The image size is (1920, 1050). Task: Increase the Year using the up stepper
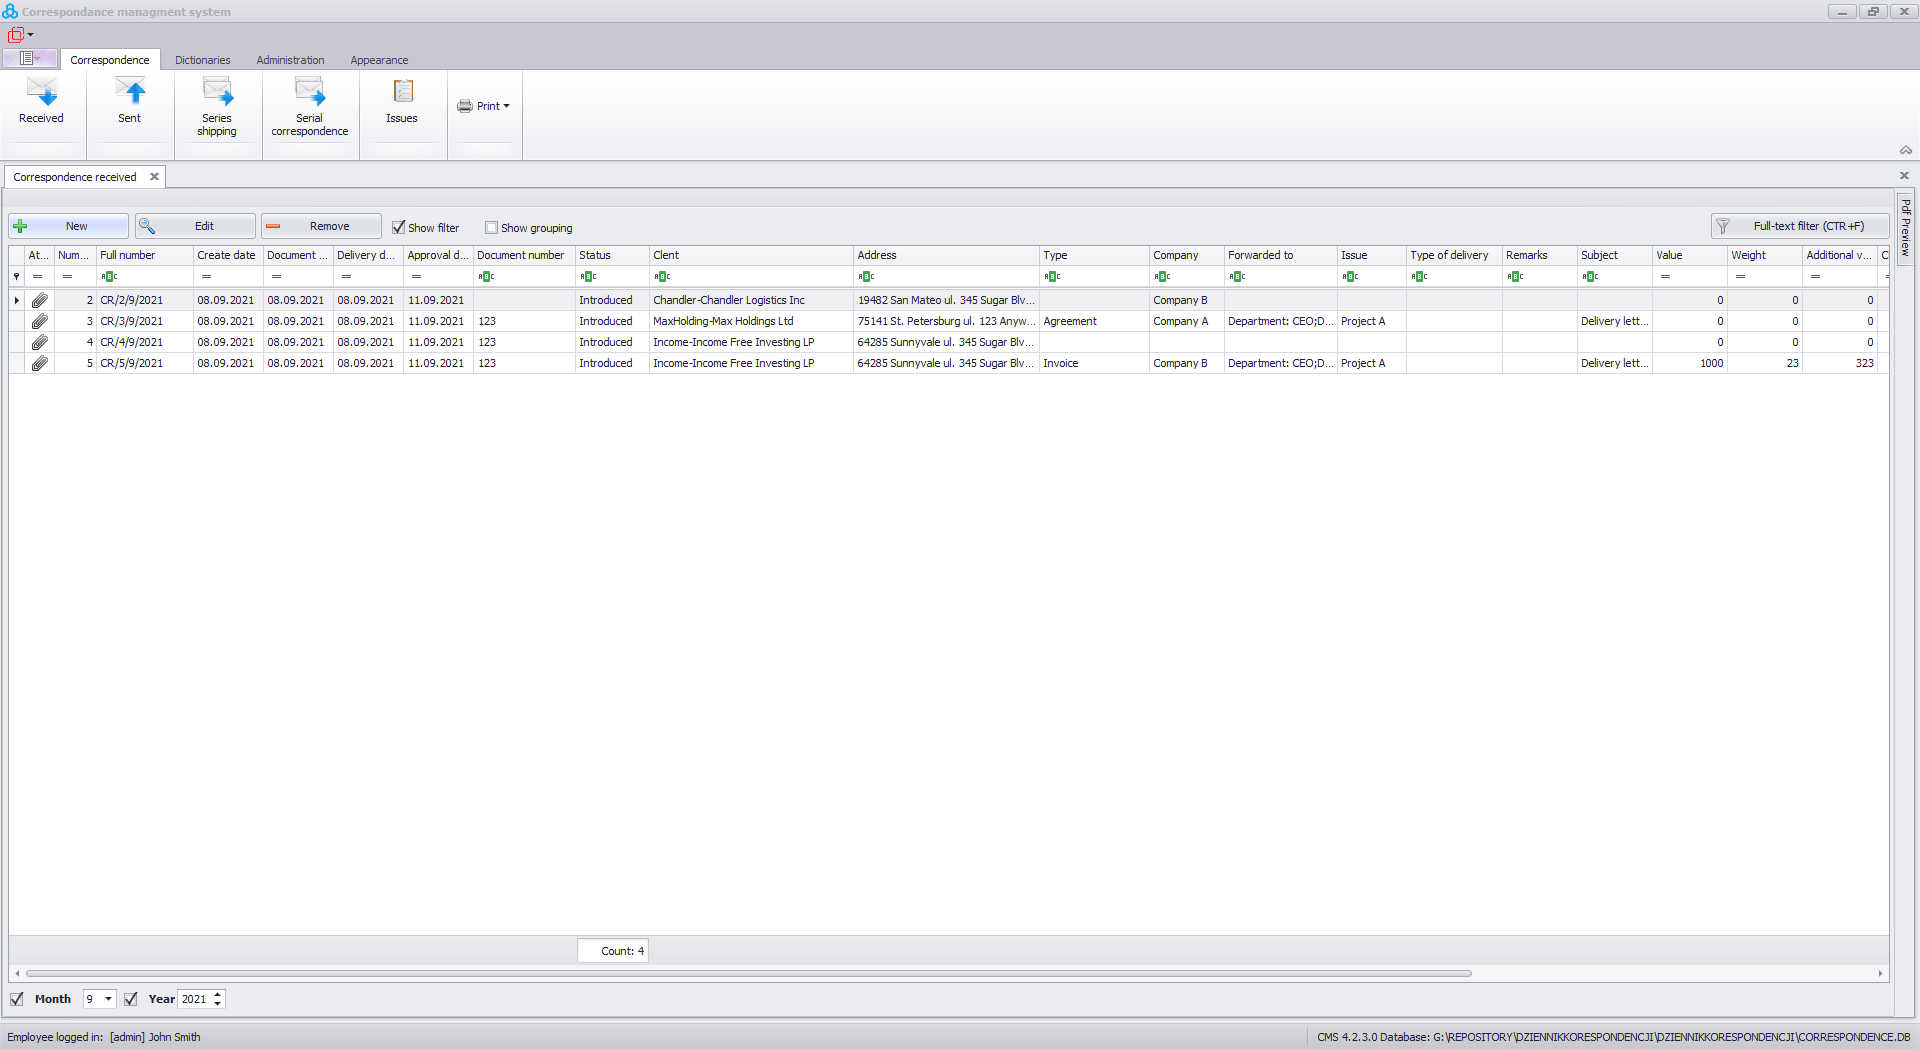(215, 994)
